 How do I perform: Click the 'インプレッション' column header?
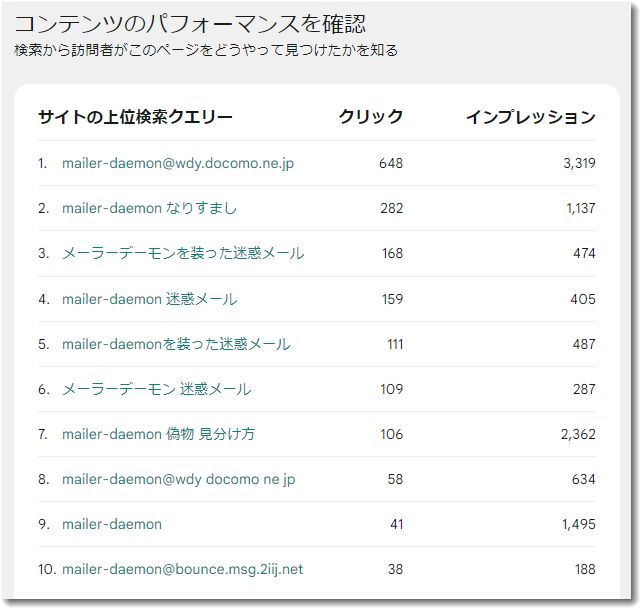coord(530,117)
